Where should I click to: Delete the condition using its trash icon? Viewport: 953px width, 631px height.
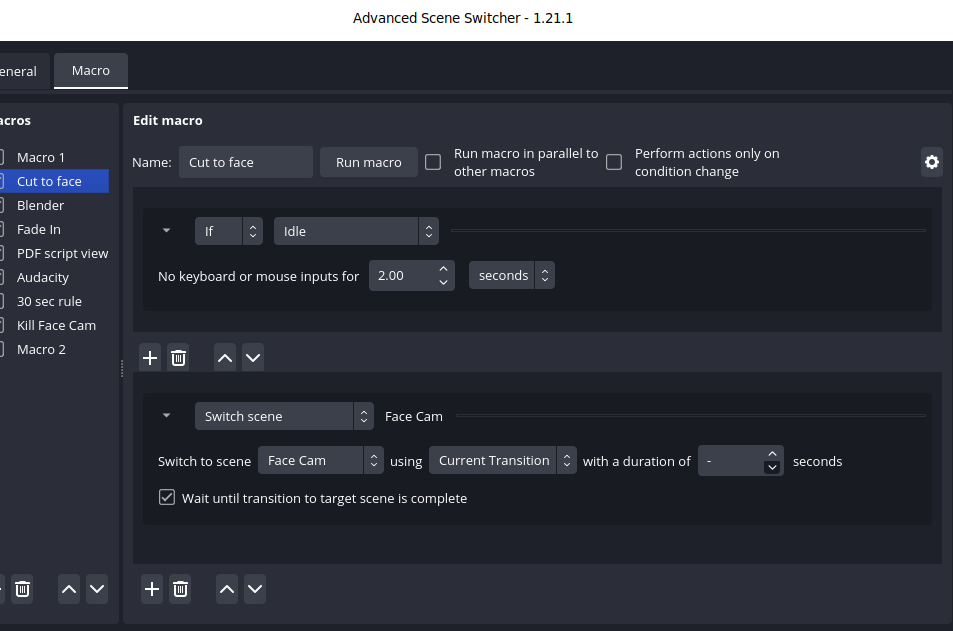(x=177, y=357)
